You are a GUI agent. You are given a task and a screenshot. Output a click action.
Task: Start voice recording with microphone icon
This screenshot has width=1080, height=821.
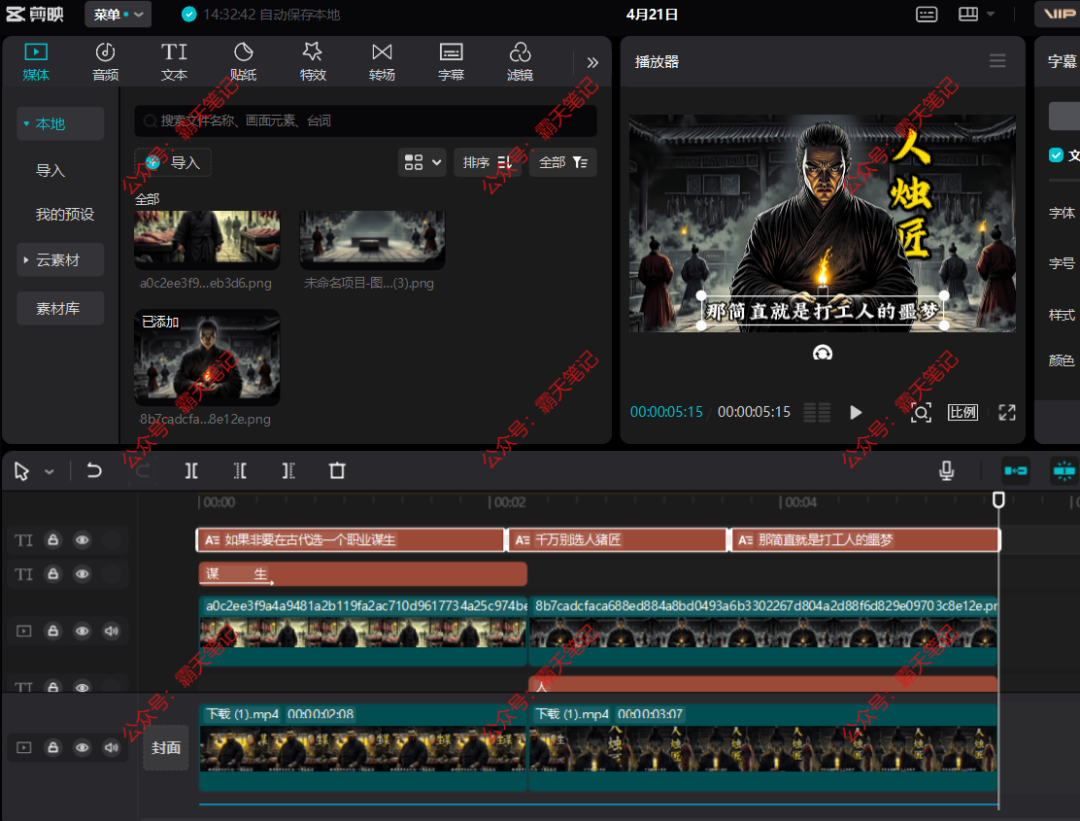pos(946,470)
